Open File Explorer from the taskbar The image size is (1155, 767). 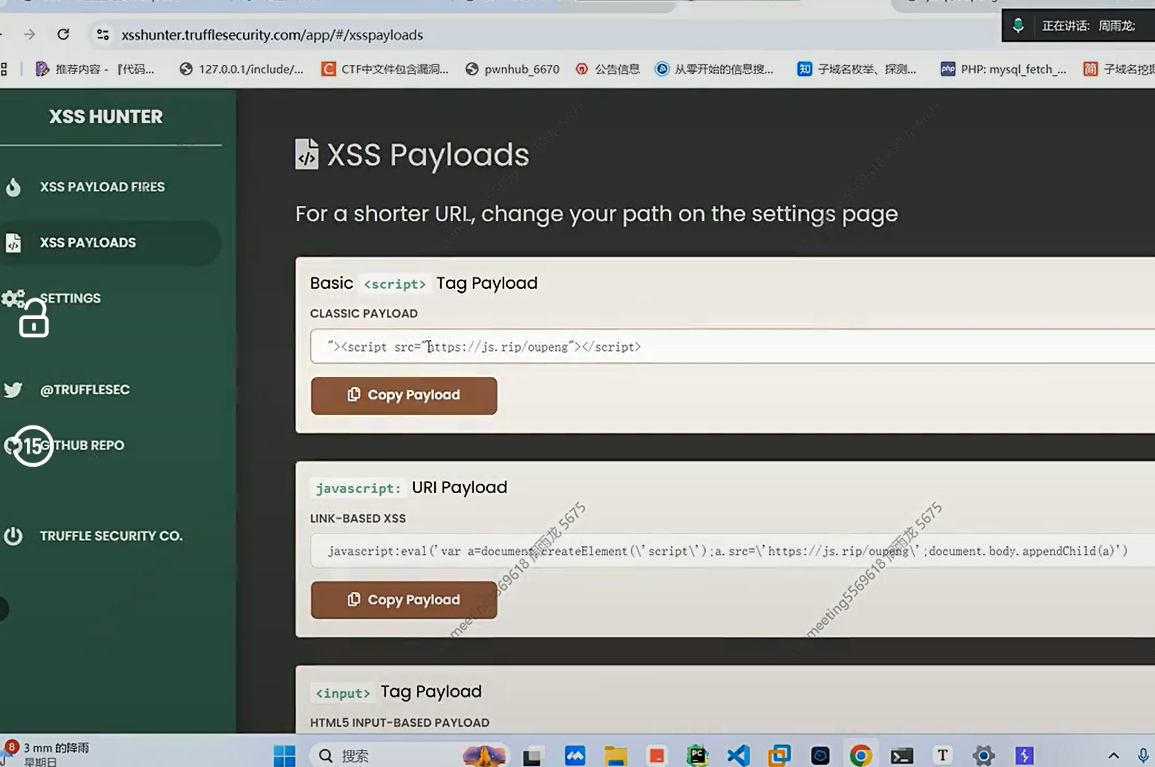tap(616, 756)
